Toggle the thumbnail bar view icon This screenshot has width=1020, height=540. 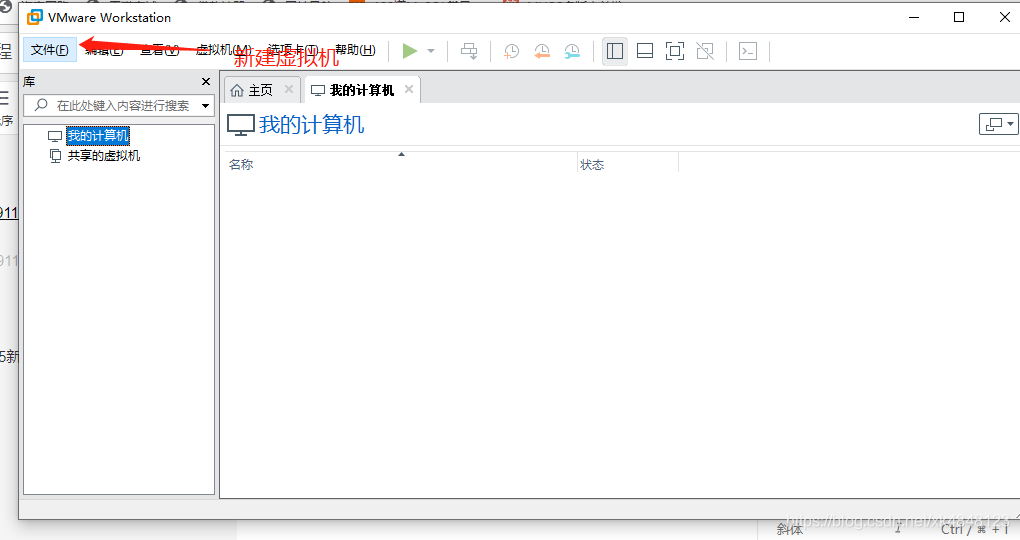[645, 51]
